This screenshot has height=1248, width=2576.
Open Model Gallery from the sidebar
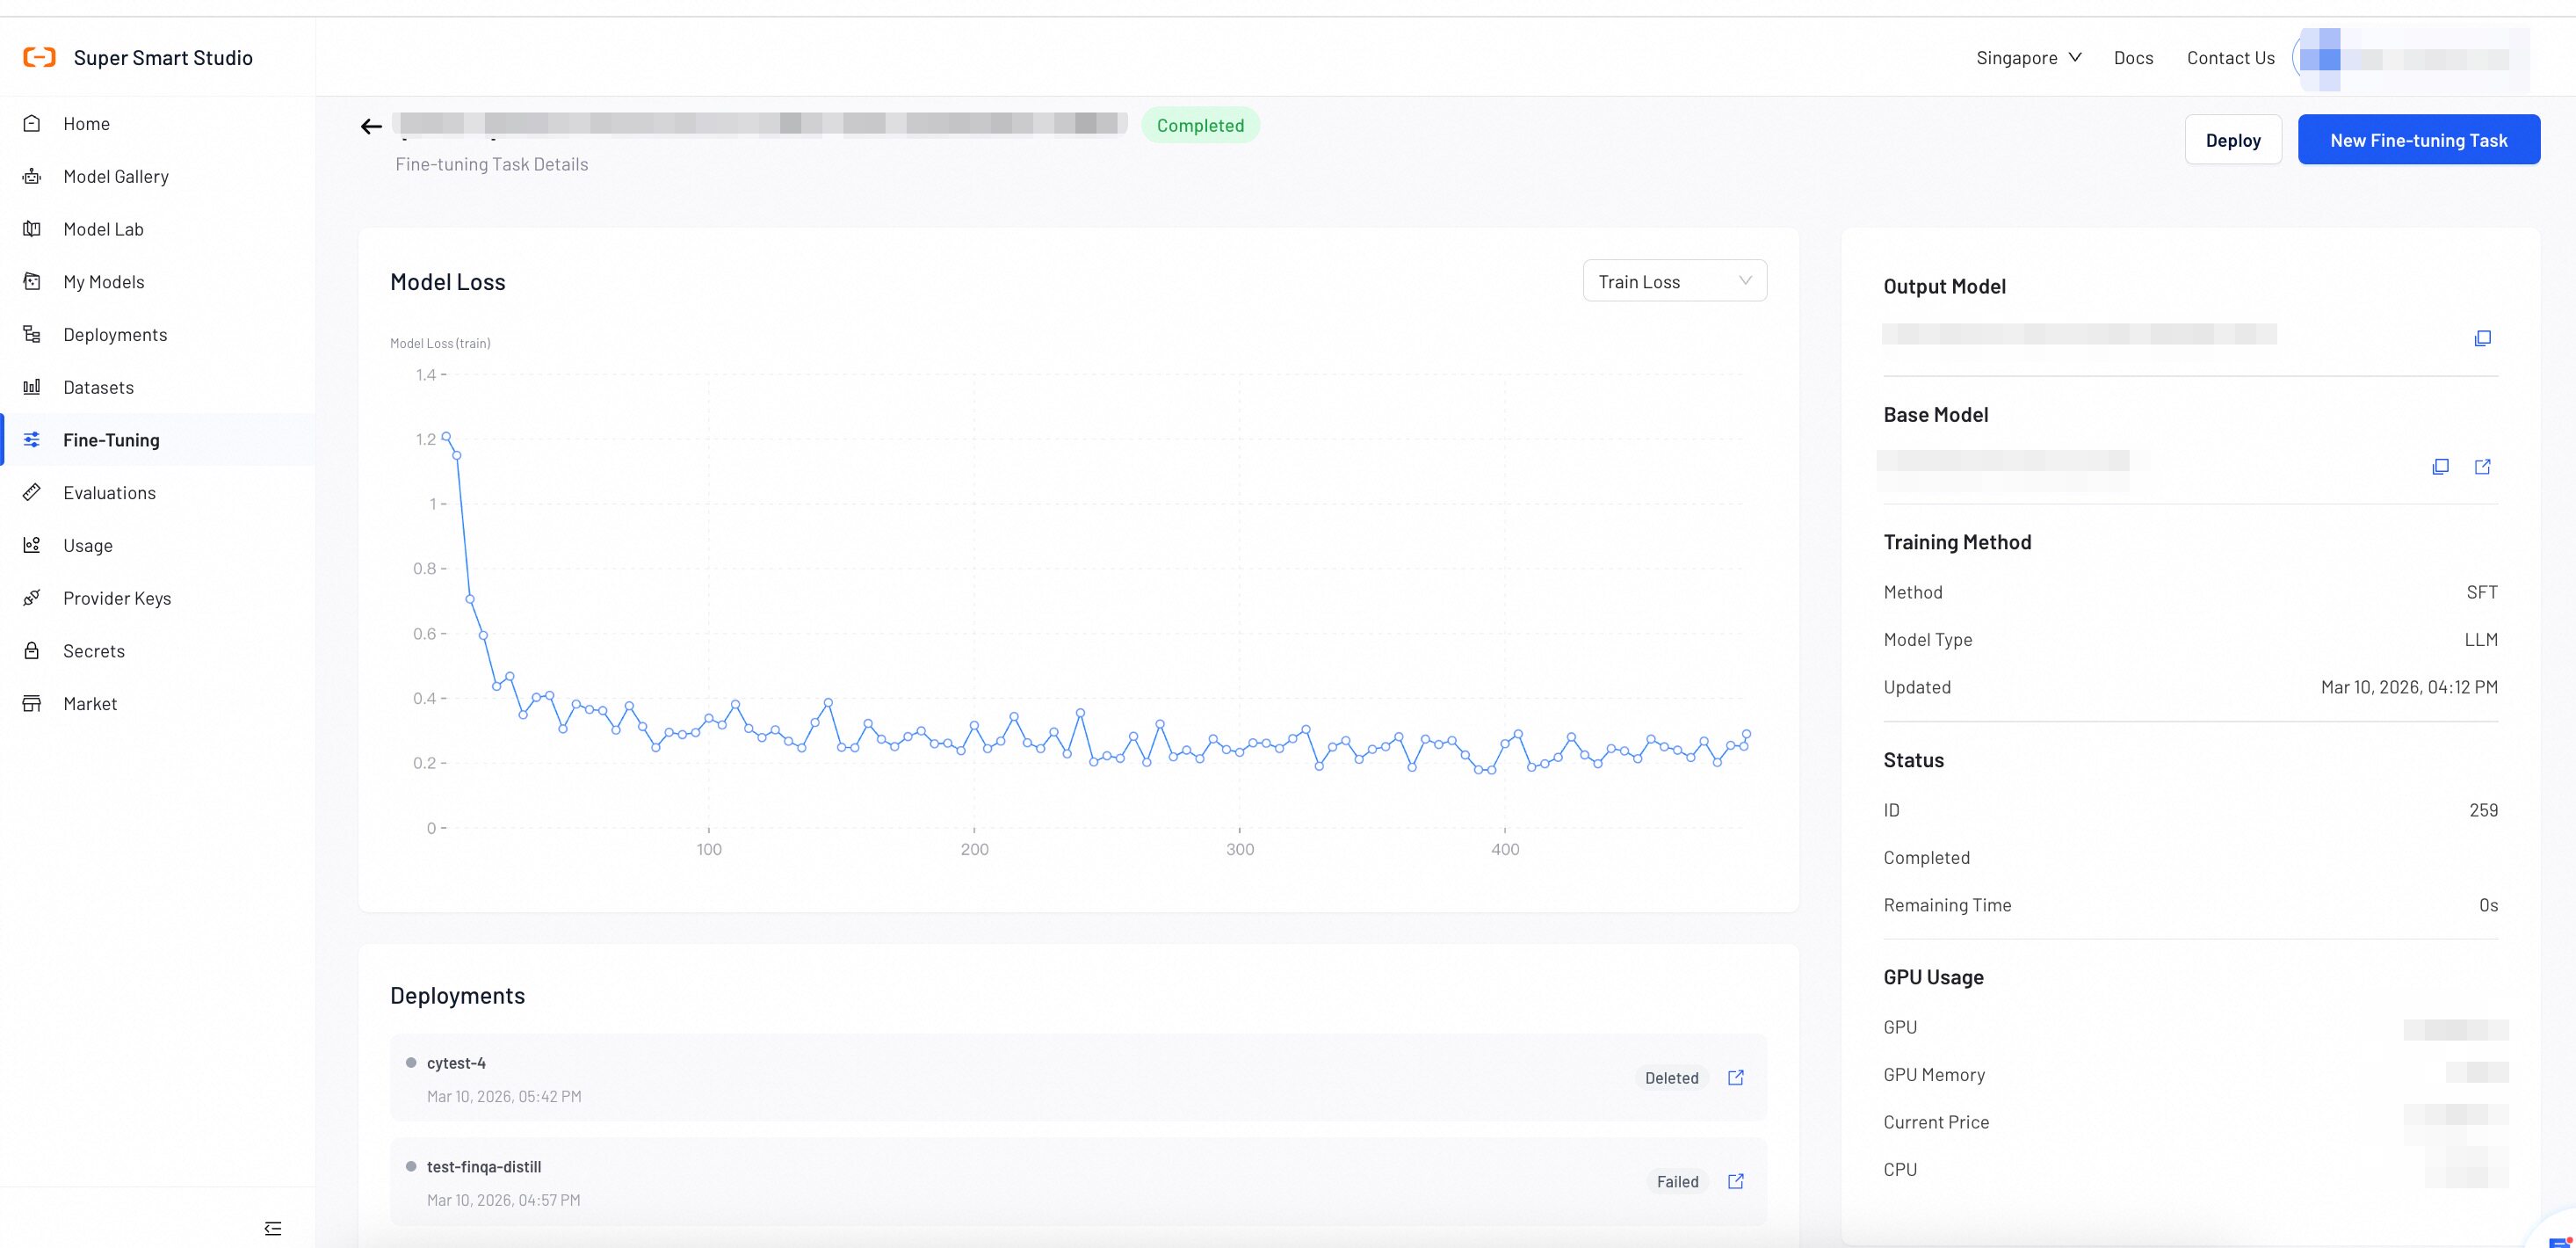(x=158, y=176)
